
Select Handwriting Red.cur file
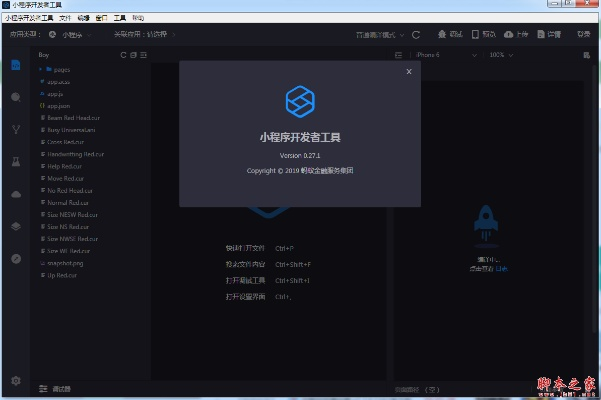[x=76, y=154]
